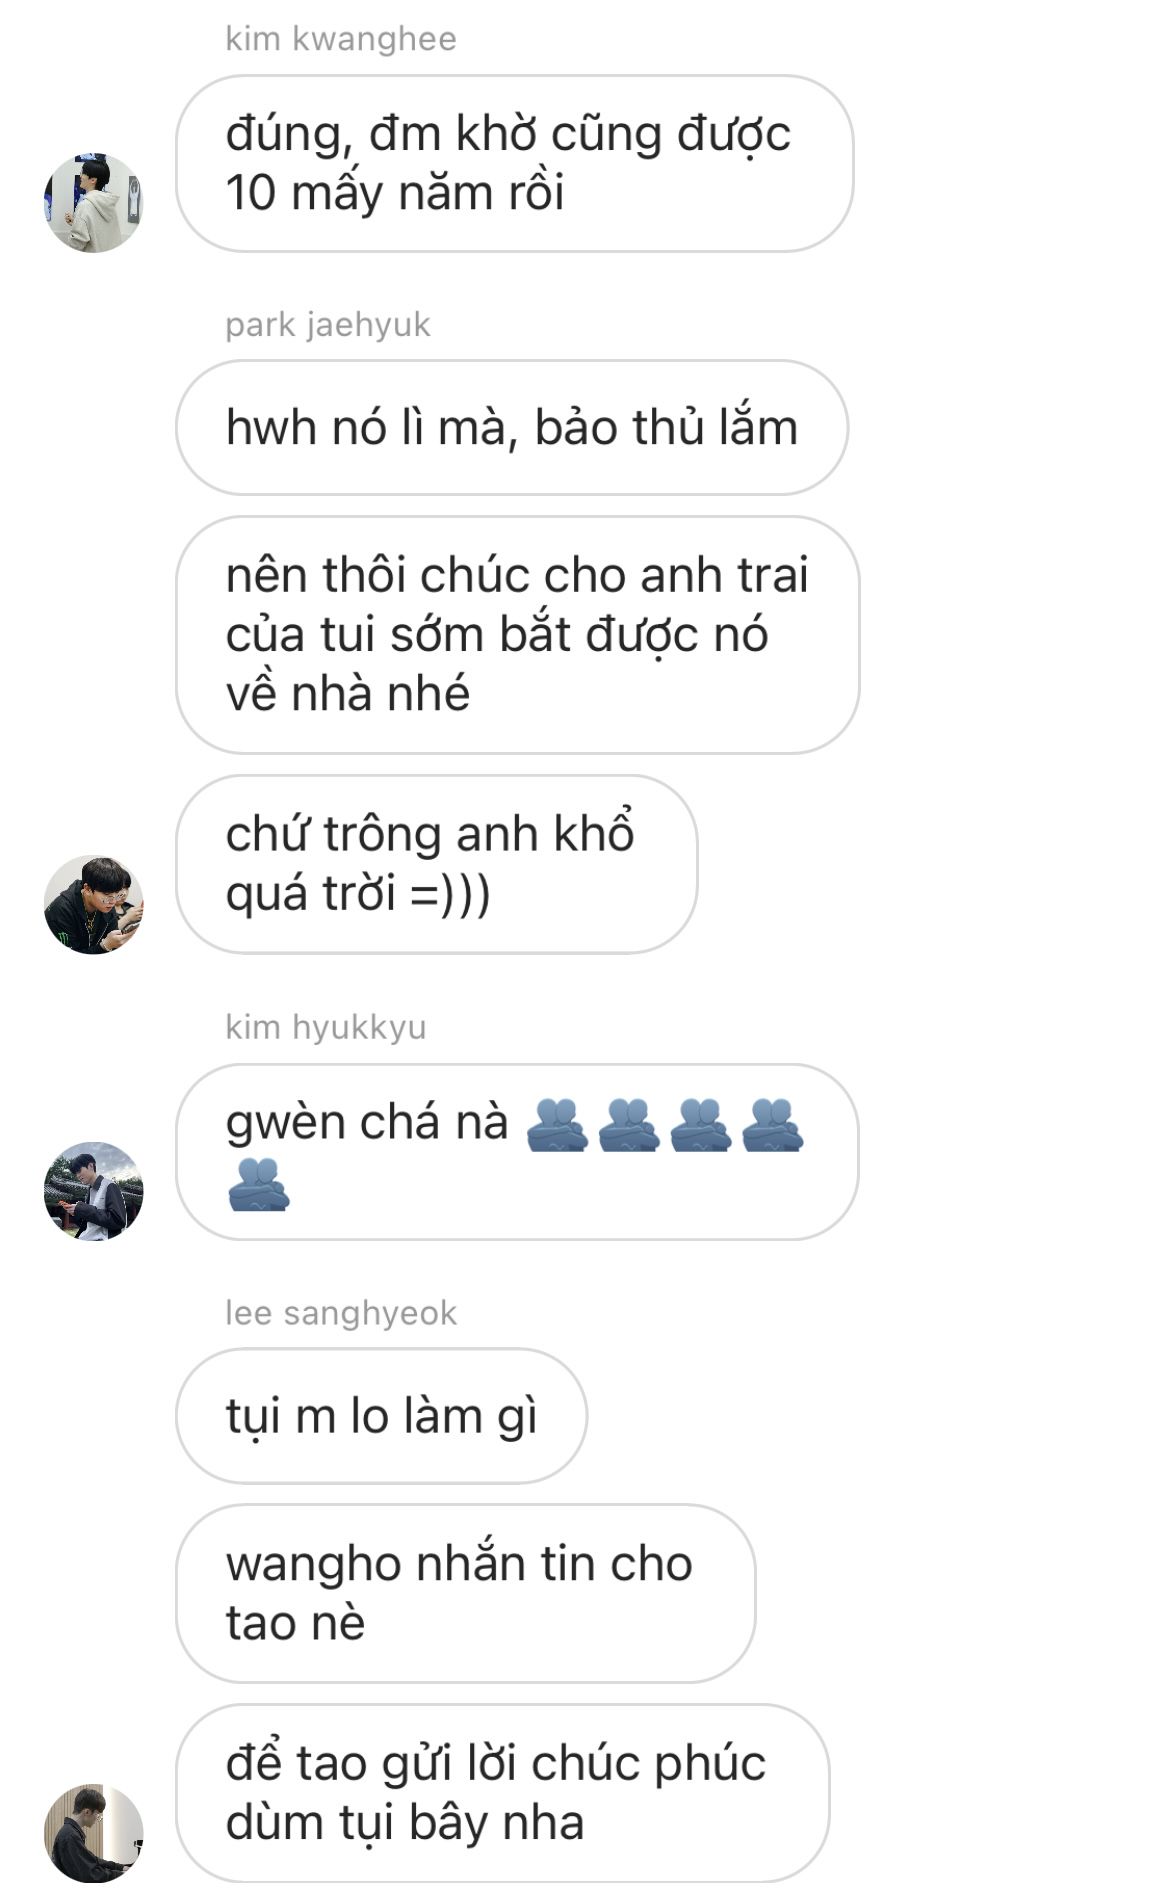Select message "hwh nó lì mà, bảo thủ lắm"

coord(512,428)
